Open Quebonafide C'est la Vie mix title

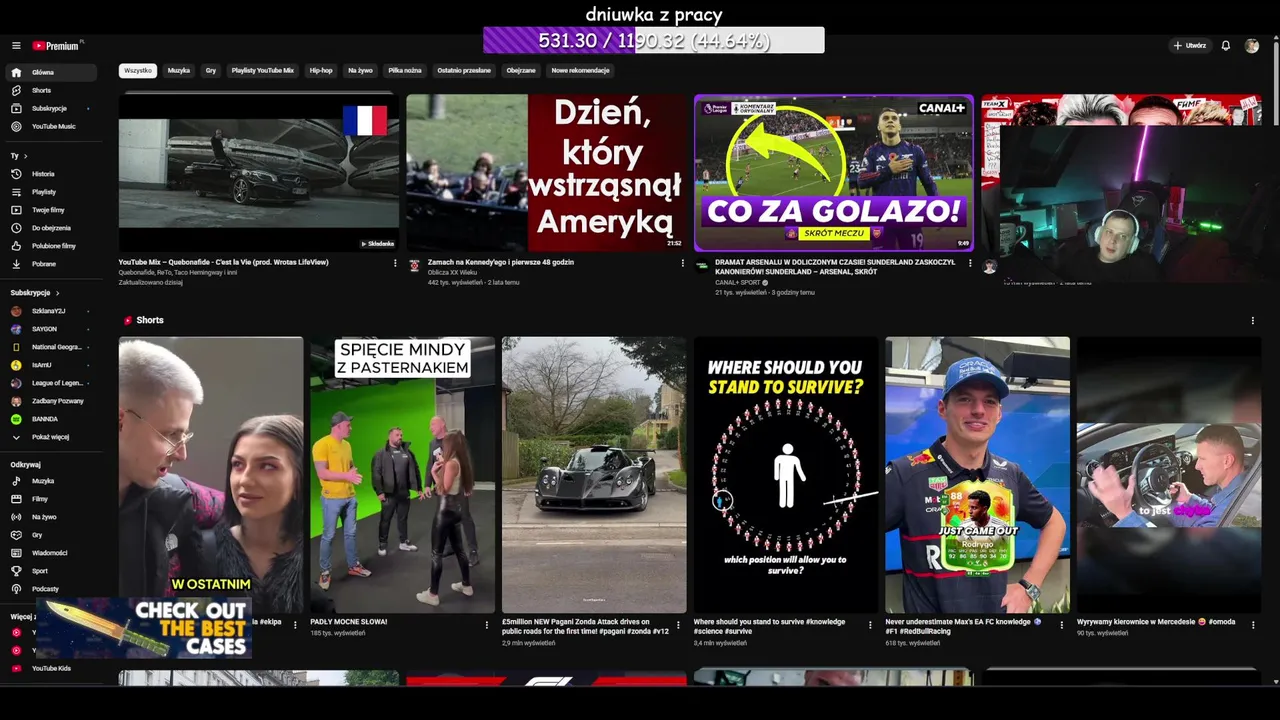223,262
